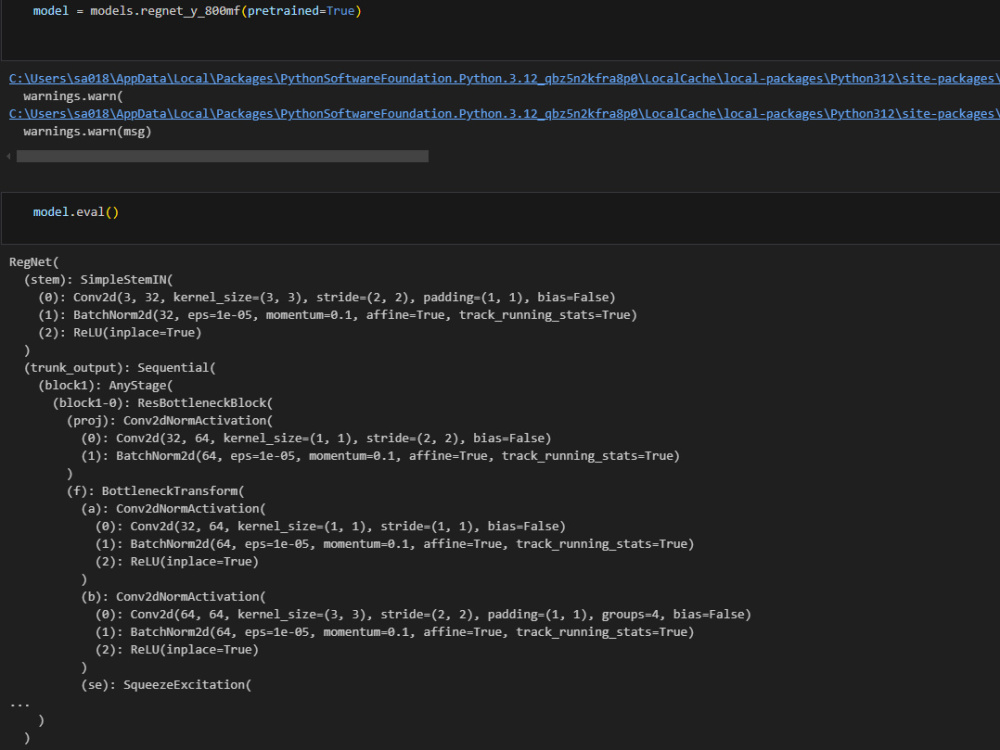Click the "(se): SqueezeExcitation(" line
The image size is (1000, 750).
(x=166, y=684)
